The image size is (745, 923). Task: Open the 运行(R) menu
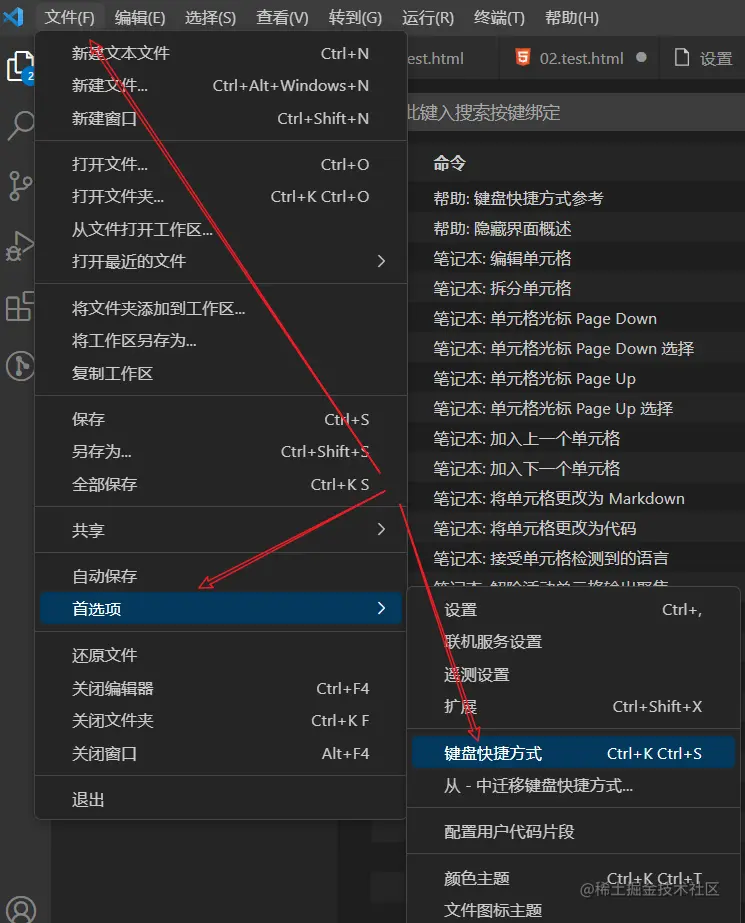[428, 18]
